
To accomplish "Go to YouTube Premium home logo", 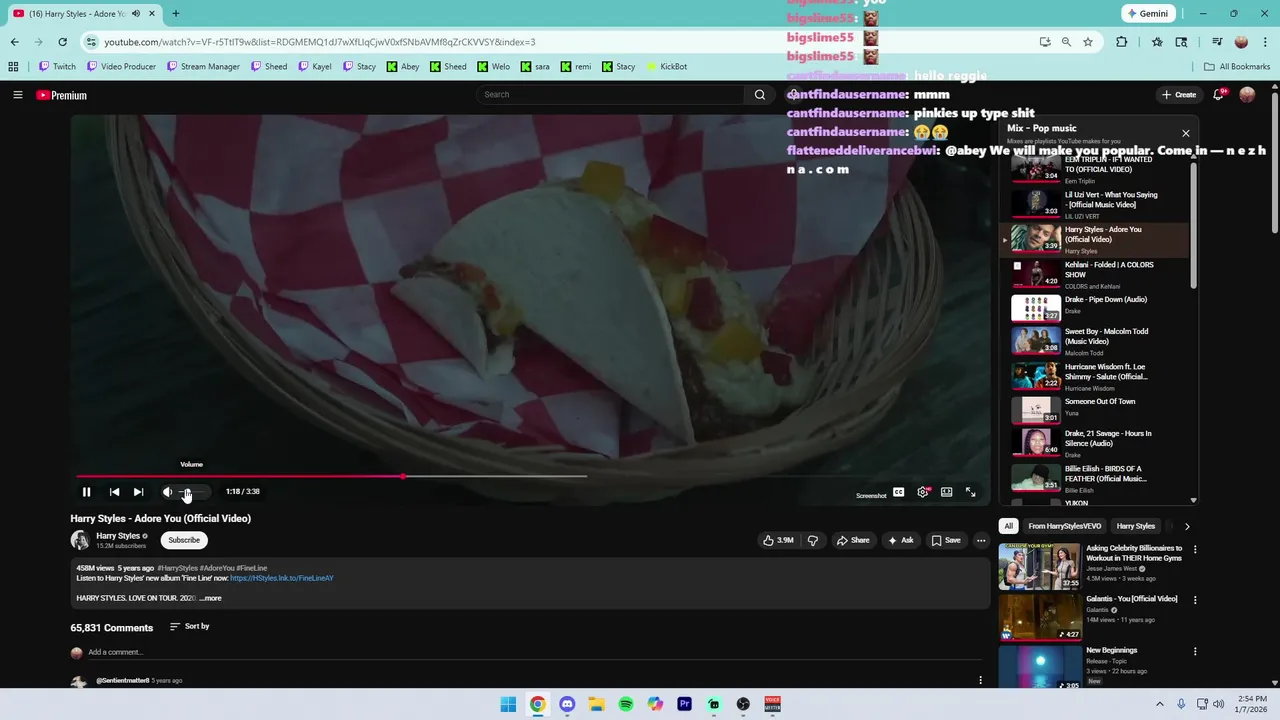I will pyautogui.click(x=62, y=95).
